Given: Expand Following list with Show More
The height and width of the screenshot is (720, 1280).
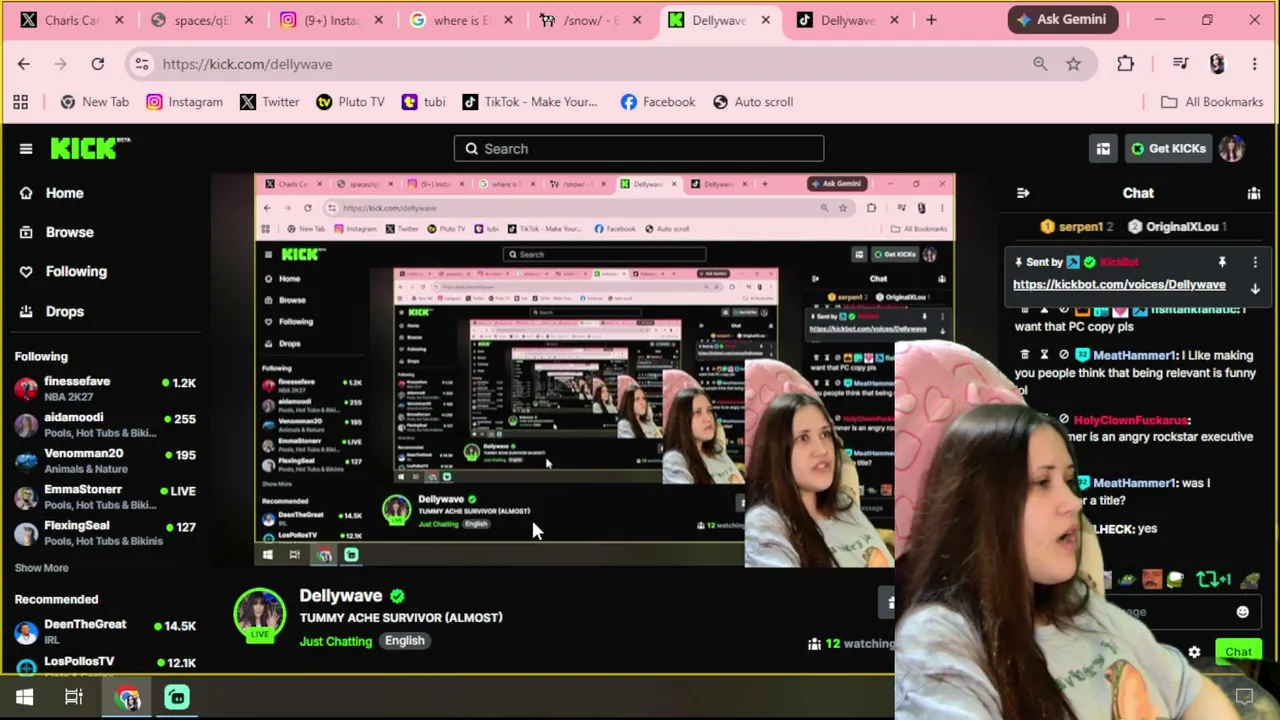Looking at the screenshot, I should [42, 568].
